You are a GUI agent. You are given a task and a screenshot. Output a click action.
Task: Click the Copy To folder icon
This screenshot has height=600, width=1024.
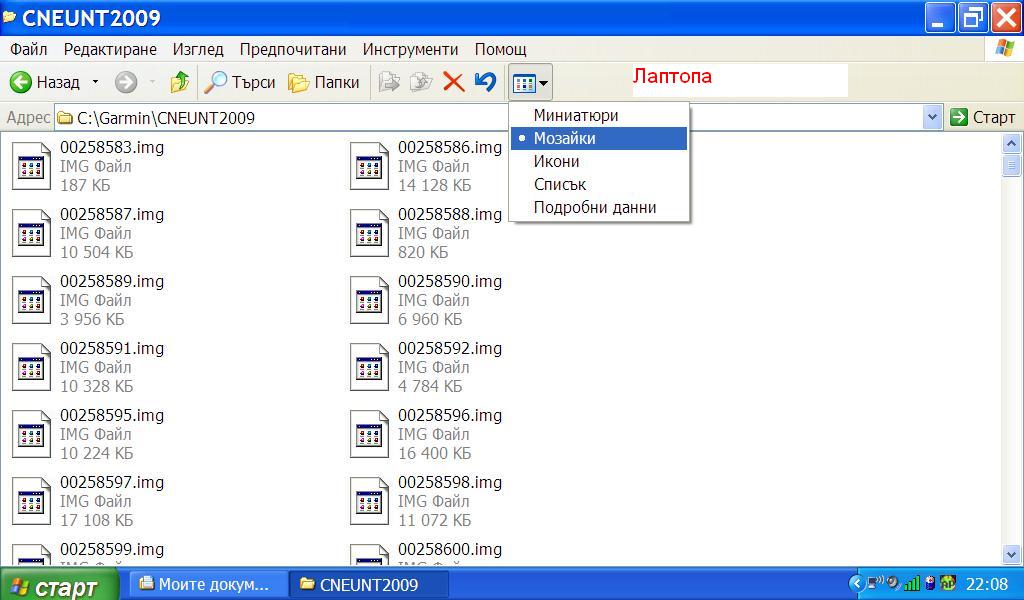point(421,82)
